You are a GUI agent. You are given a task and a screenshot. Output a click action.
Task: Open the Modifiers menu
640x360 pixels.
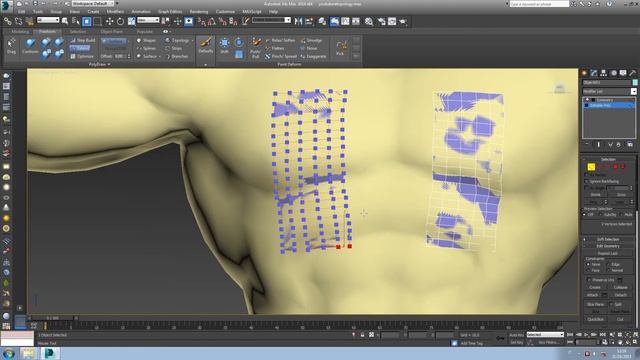[x=116, y=12]
